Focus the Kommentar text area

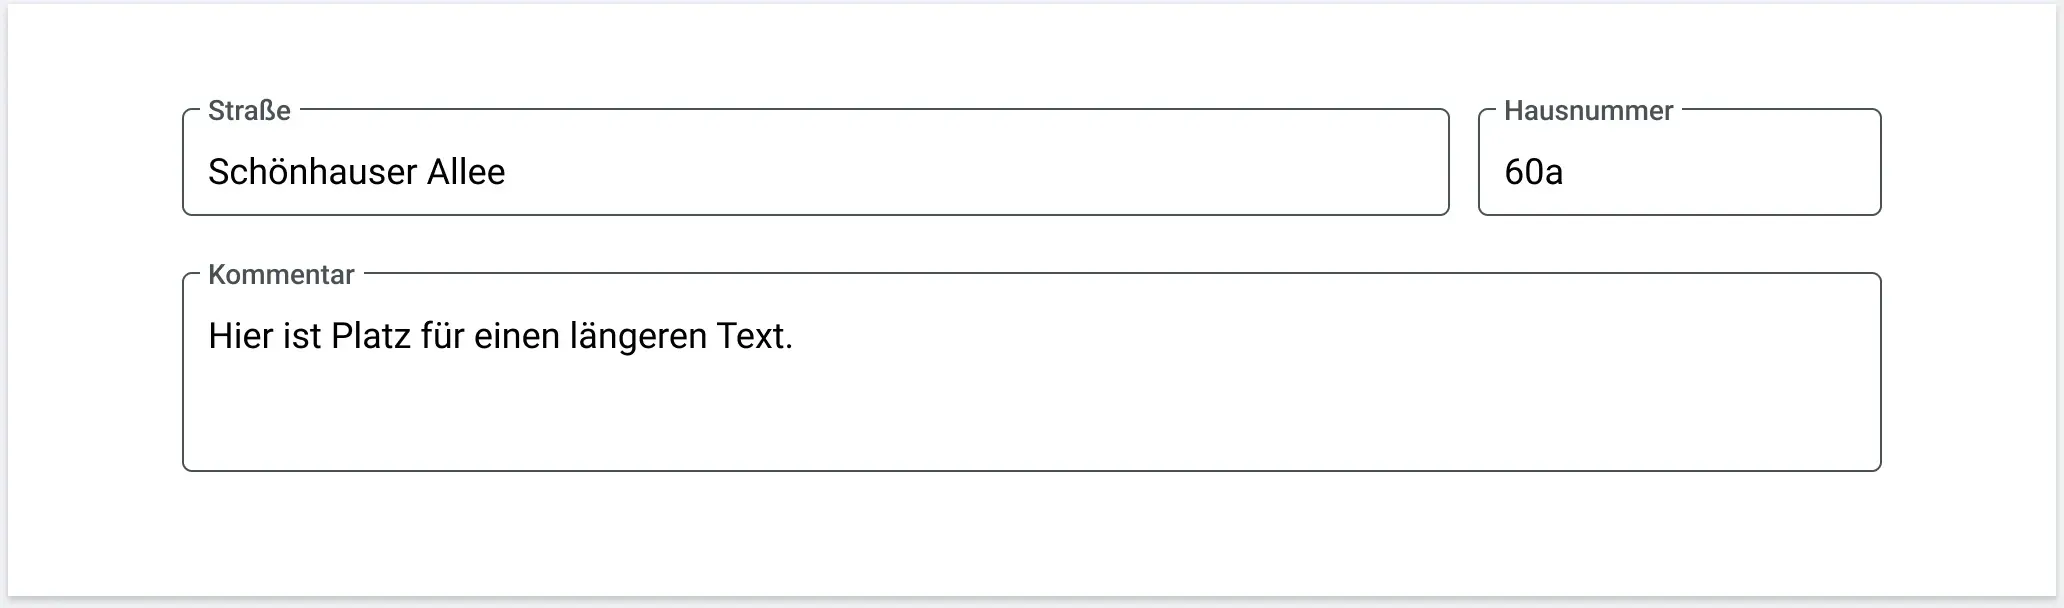(1031, 372)
